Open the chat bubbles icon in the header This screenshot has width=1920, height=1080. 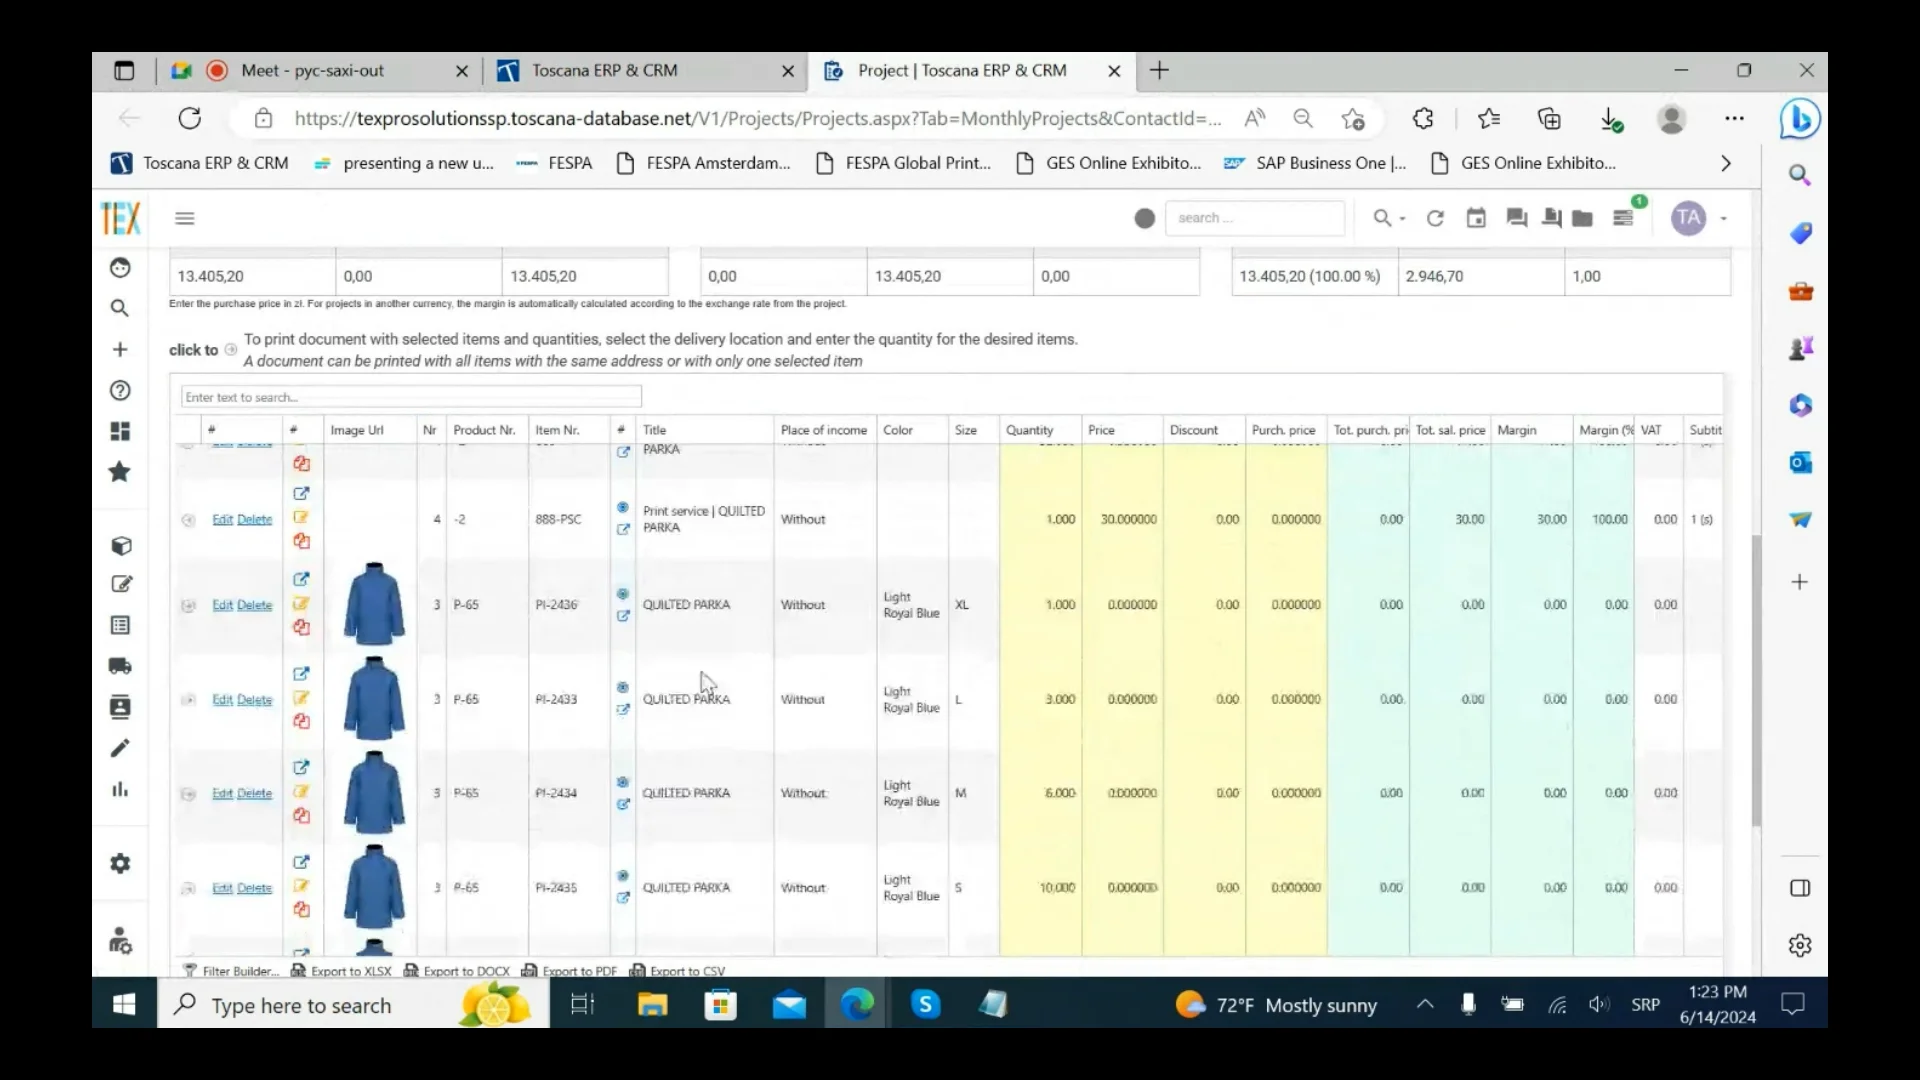click(x=1517, y=218)
